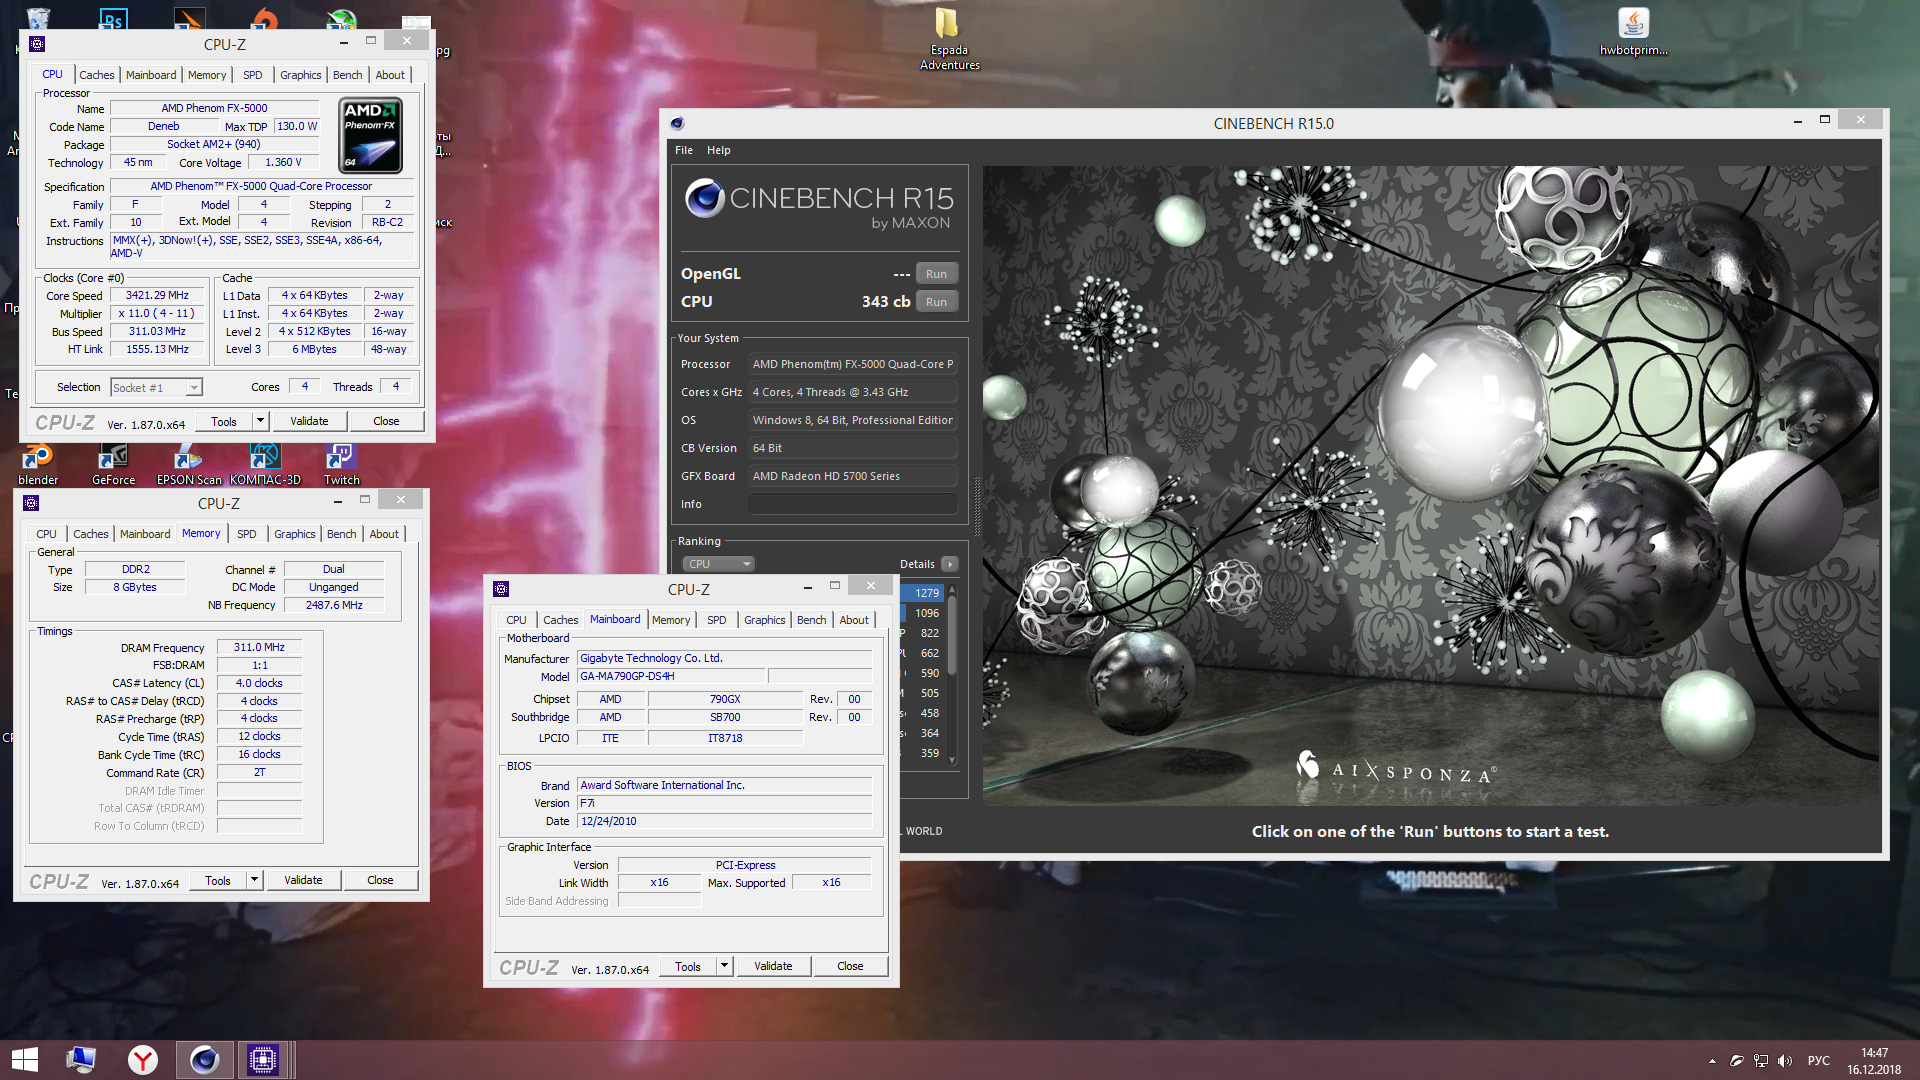The image size is (1920, 1080).
Task: Open the Twitch desktop shortcut
Action: point(341,462)
